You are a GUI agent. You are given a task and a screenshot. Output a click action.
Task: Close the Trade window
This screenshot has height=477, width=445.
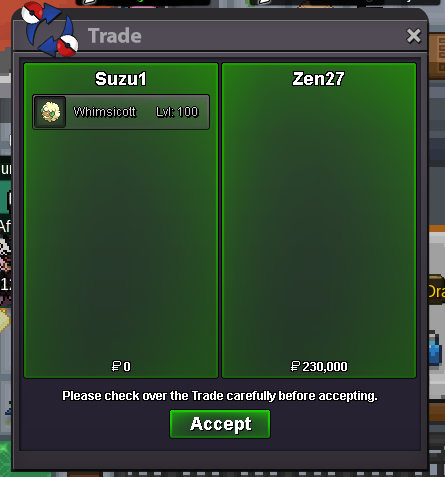pyautogui.click(x=414, y=36)
